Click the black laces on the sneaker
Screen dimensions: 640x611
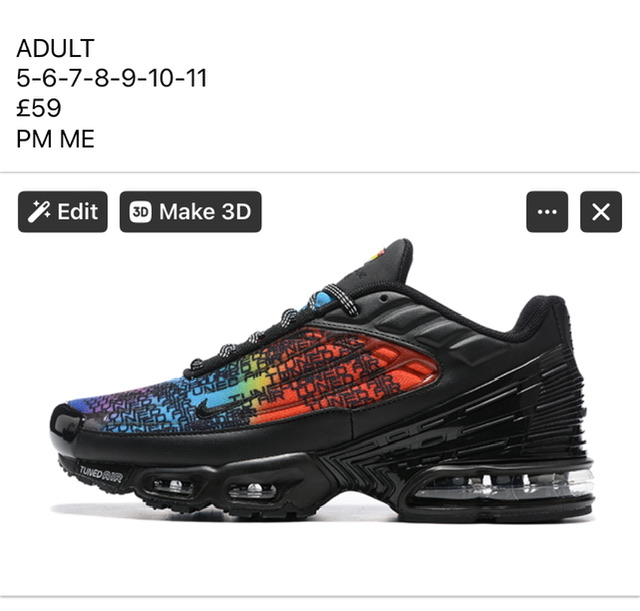pyautogui.click(x=269, y=331)
